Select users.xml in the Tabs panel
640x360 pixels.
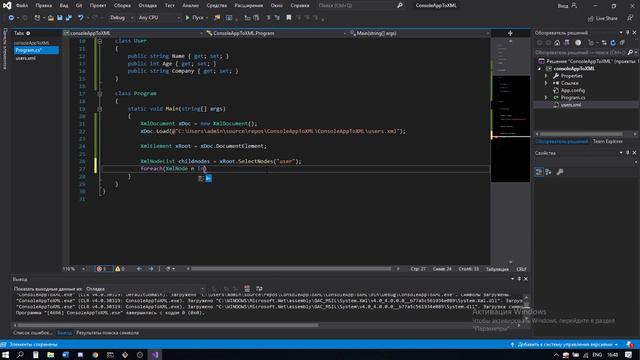click(26, 58)
